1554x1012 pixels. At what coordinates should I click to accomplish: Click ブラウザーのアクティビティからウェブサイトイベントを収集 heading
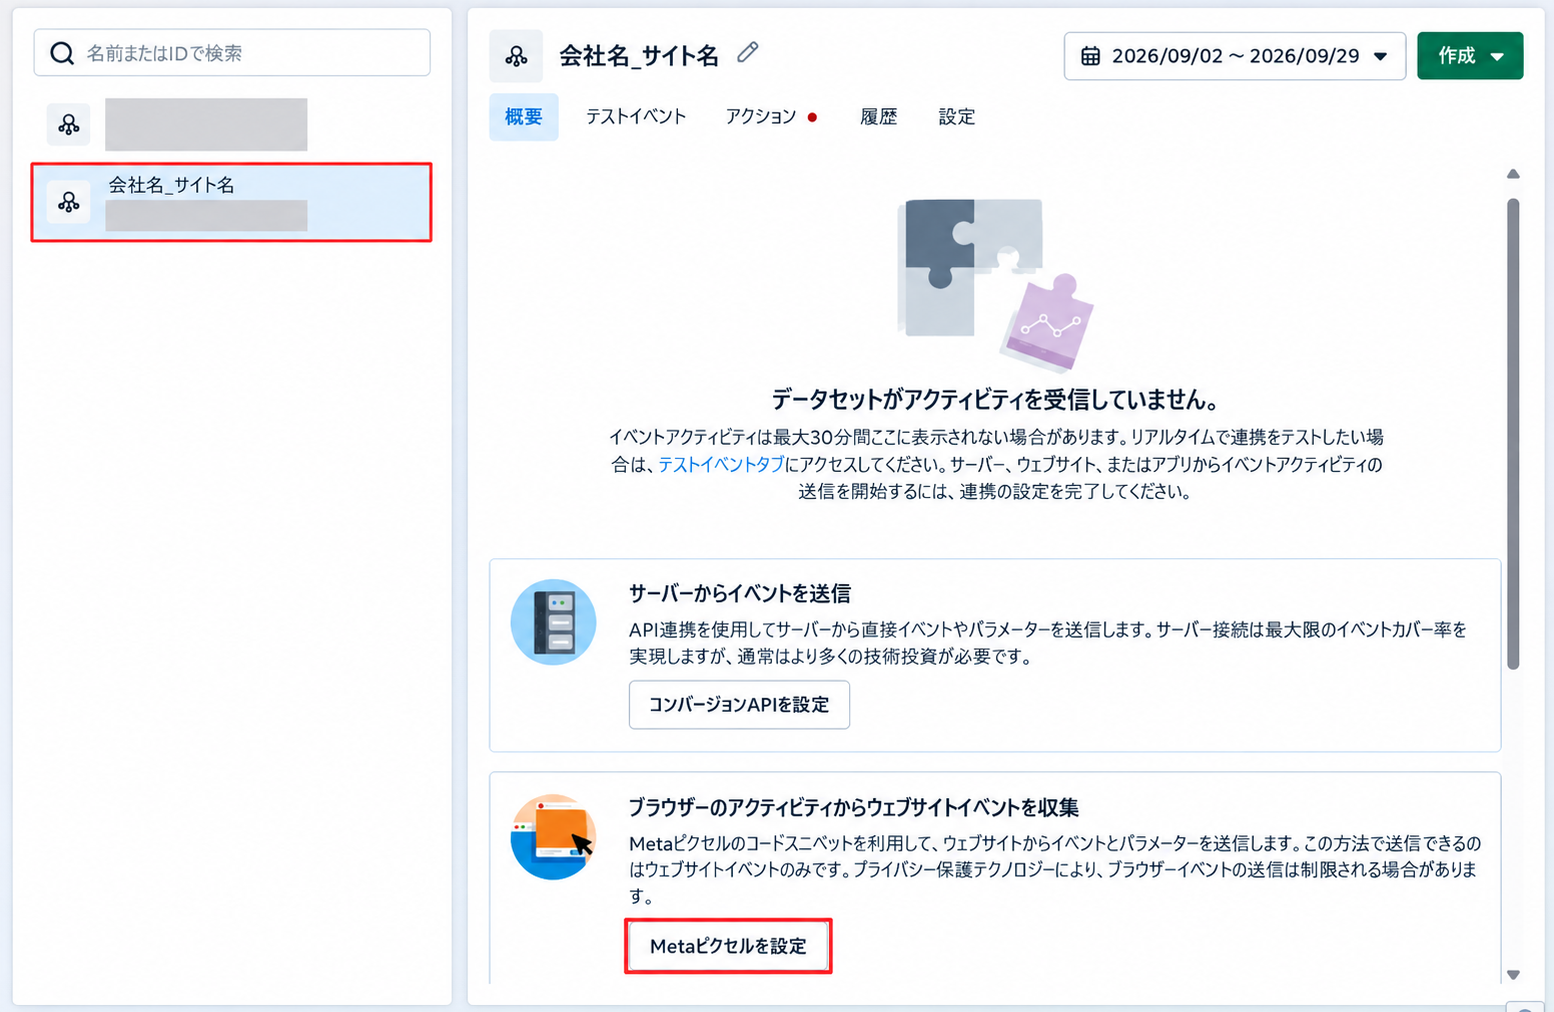tap(854, 808)
